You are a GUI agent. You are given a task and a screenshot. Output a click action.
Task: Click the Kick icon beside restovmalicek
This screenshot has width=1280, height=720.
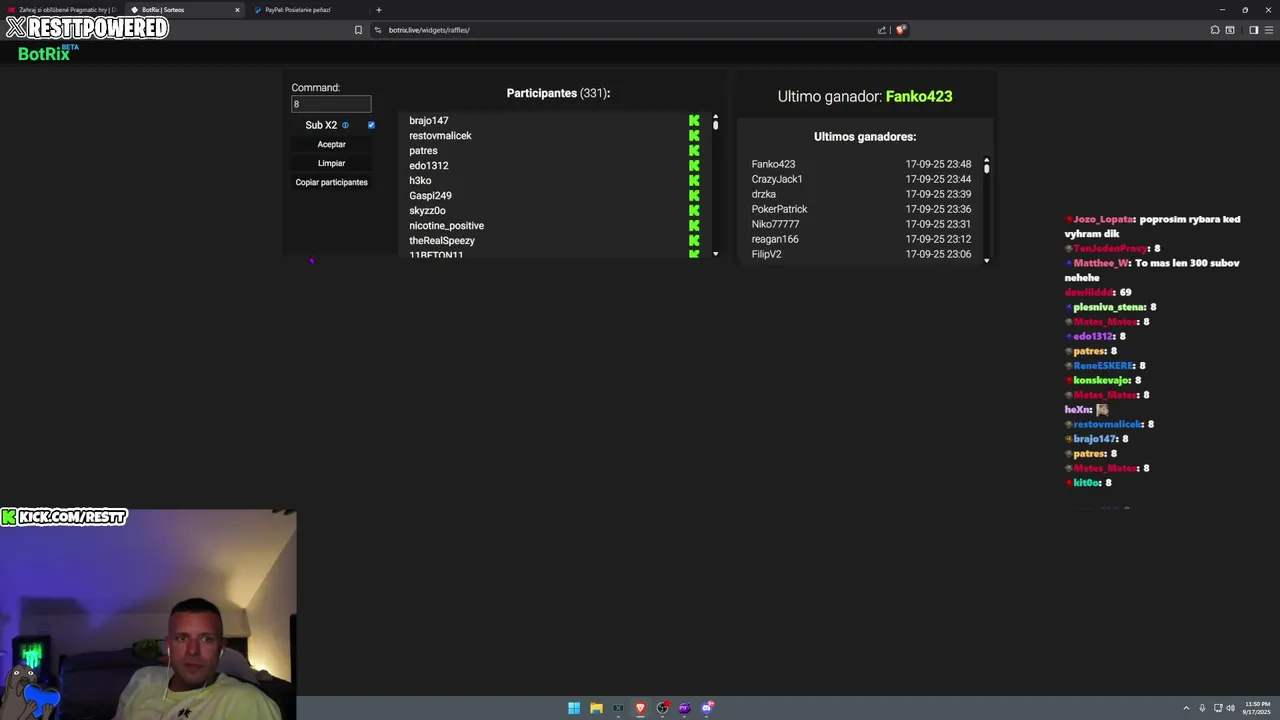click(694, 136)
